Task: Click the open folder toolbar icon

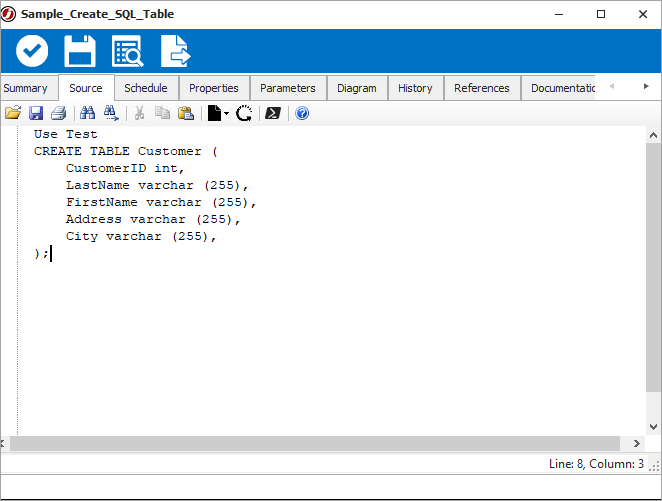Action: click(13, 113)
